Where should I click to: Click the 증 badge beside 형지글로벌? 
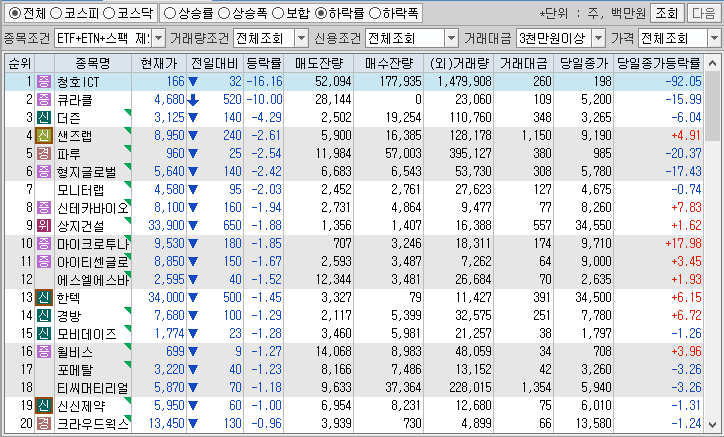(x=44, y=172)
